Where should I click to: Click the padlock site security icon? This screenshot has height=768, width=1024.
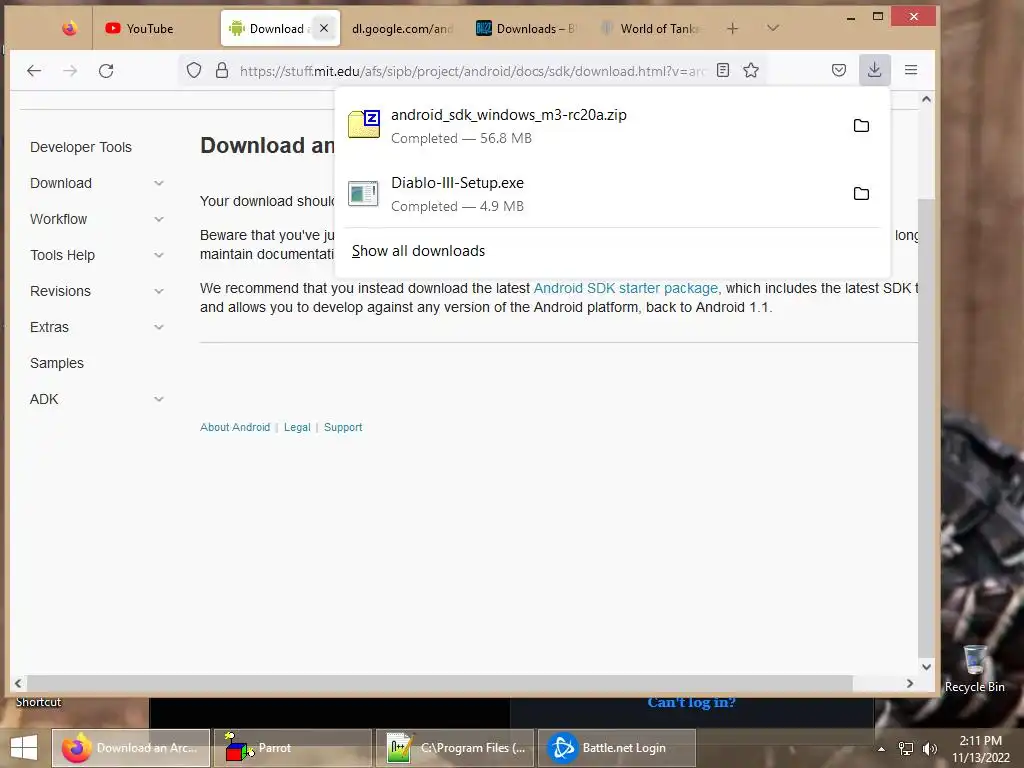point(222,71)
